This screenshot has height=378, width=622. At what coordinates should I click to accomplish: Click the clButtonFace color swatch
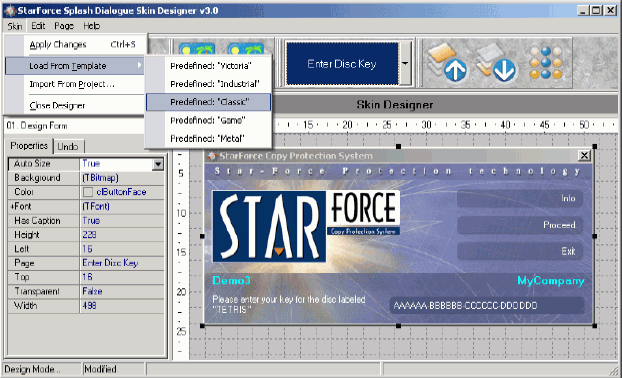pos(88,192)
